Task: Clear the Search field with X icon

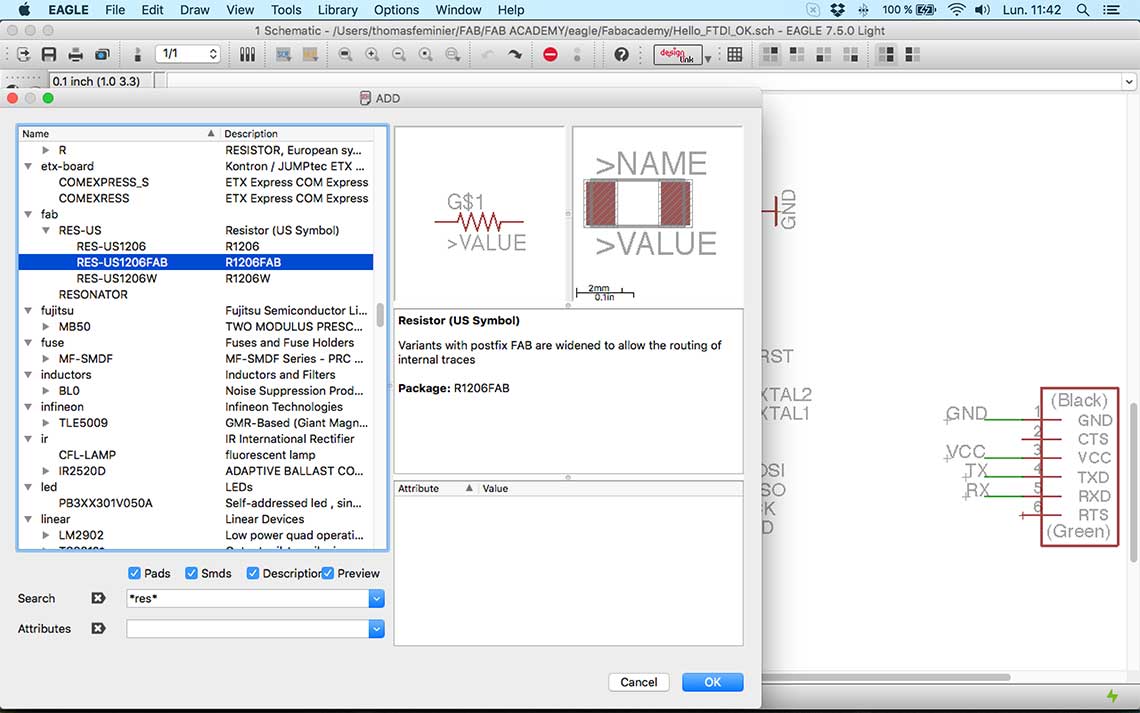Action: pyautogui.click(x=98, y=598)
